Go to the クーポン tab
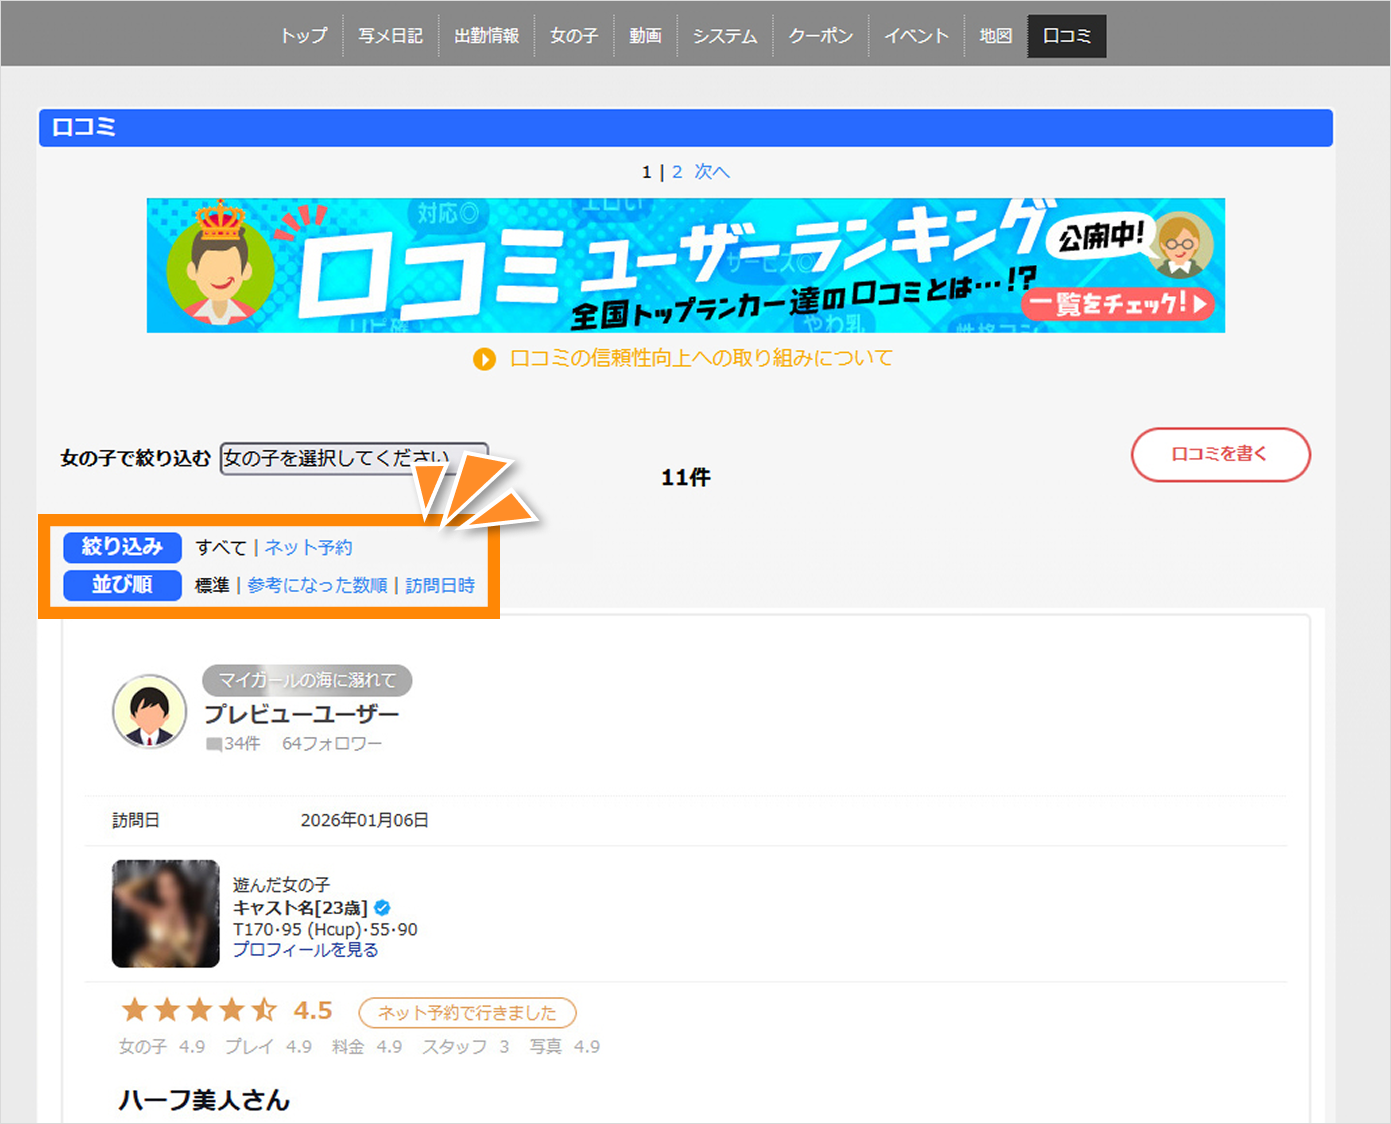 click(x=820, y=36)
